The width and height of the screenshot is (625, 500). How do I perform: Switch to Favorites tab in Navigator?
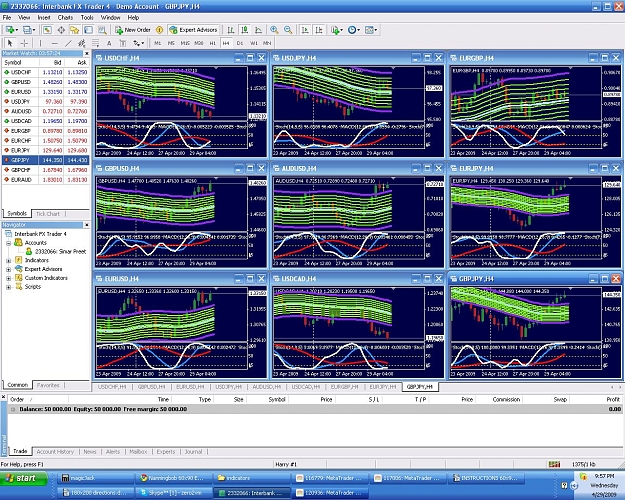[48, 385]
